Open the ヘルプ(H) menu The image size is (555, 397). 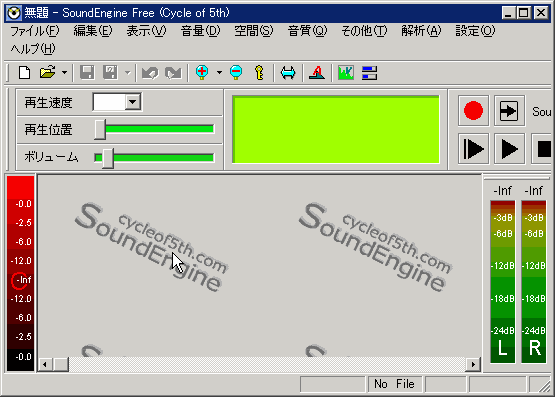coord(33,49)
